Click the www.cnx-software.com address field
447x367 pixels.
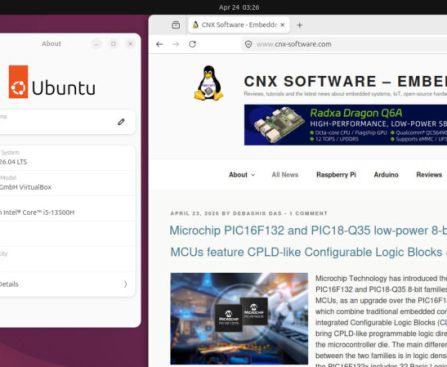pos(343,44)
